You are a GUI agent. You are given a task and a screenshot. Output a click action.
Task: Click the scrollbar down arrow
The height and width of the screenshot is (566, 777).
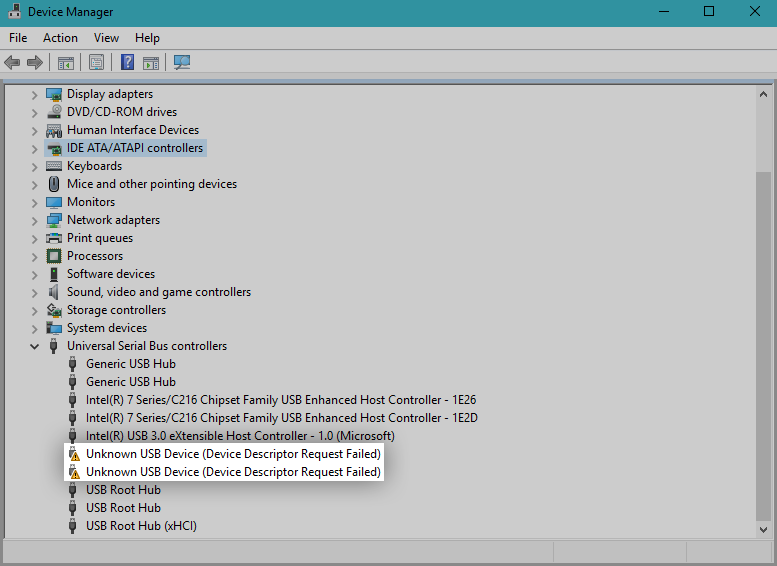coord(764,529)
